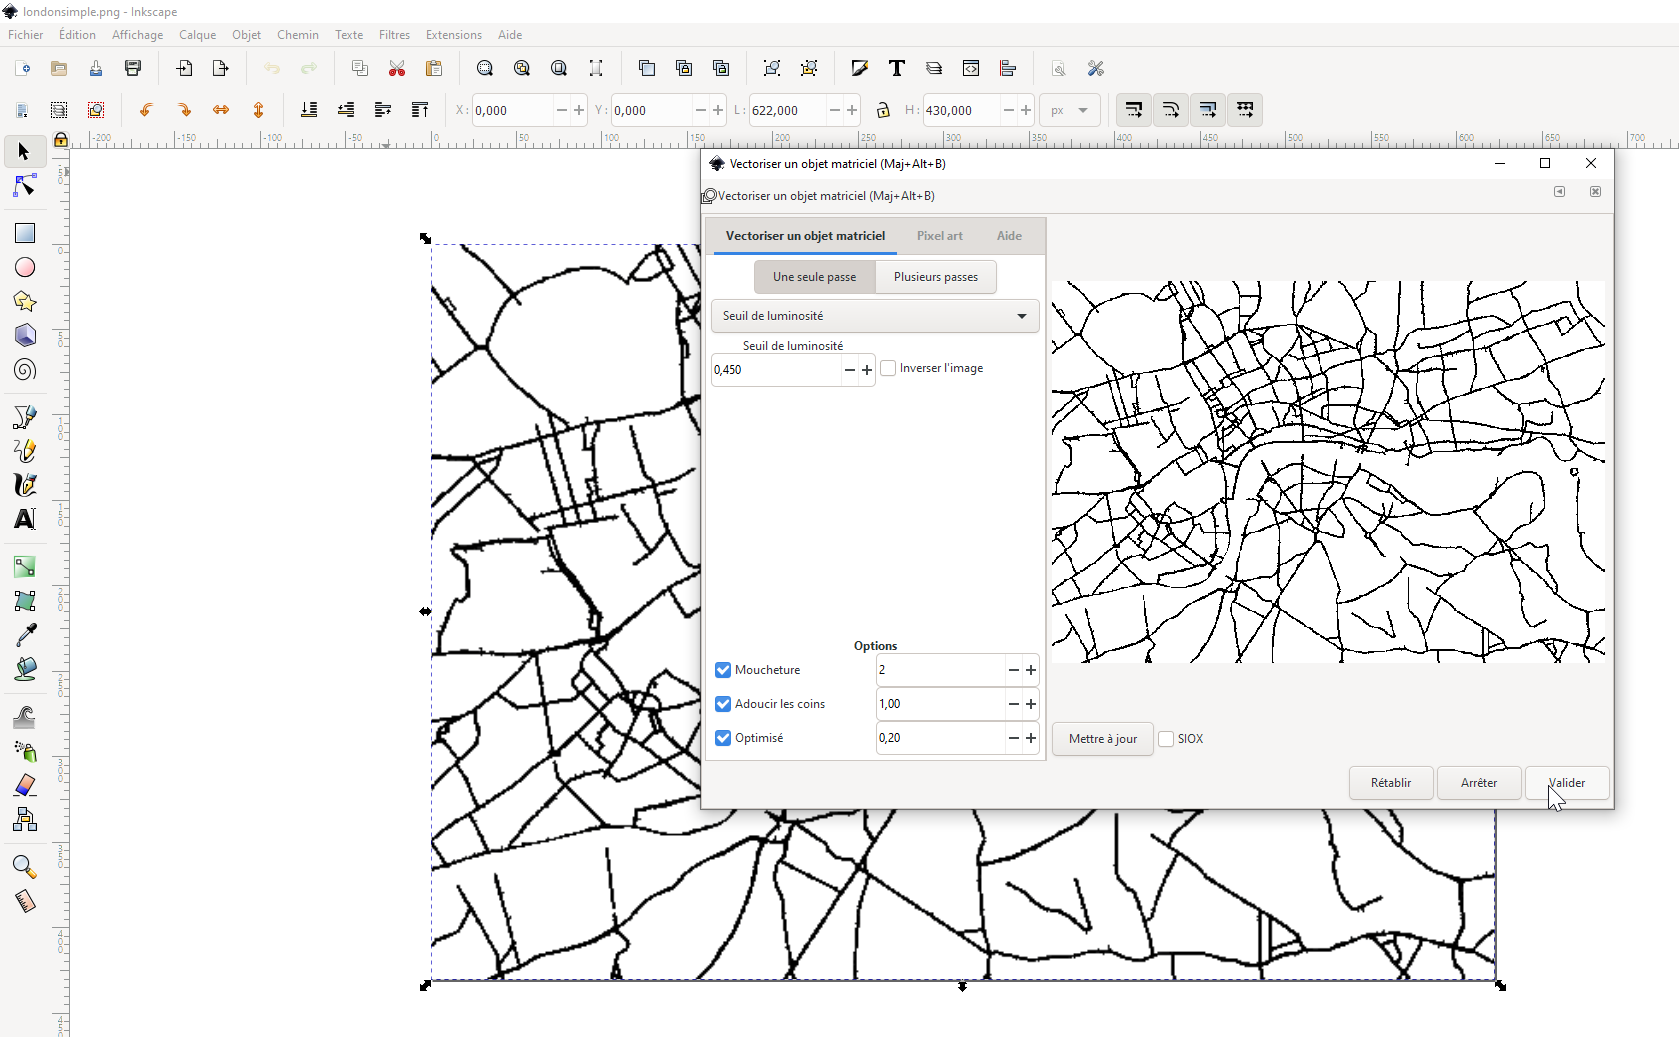1679x1037 pixels.
Task: Open the Filtres menu
Action: click(394, 34)
